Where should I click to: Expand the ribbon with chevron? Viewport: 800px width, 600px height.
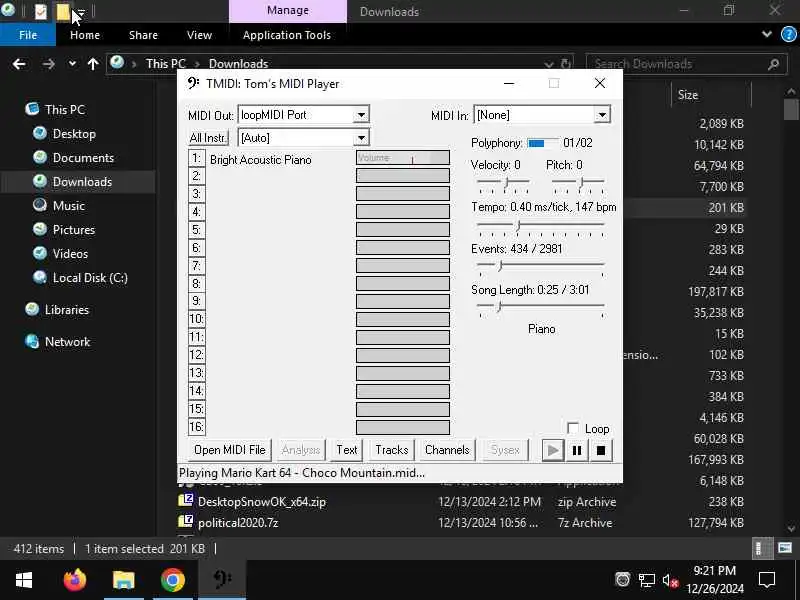[x=766, y=34]
